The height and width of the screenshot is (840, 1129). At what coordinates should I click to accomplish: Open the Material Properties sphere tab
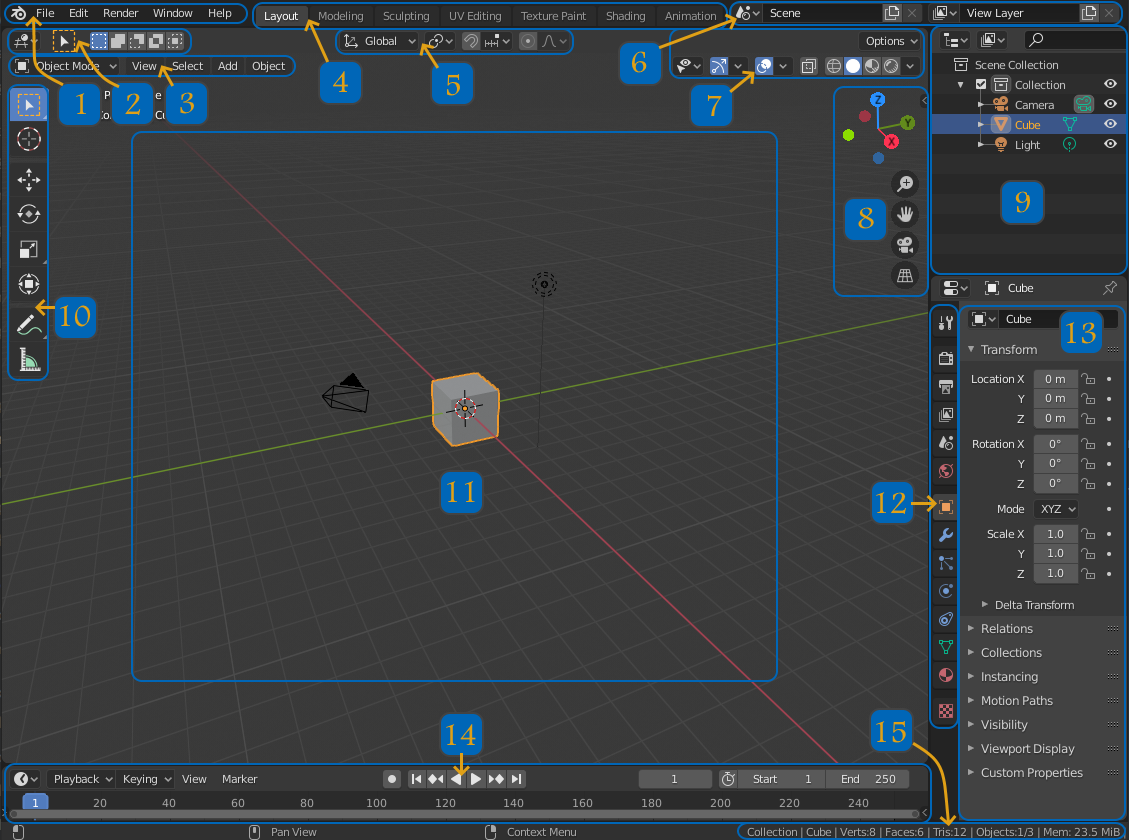point(944,675)
